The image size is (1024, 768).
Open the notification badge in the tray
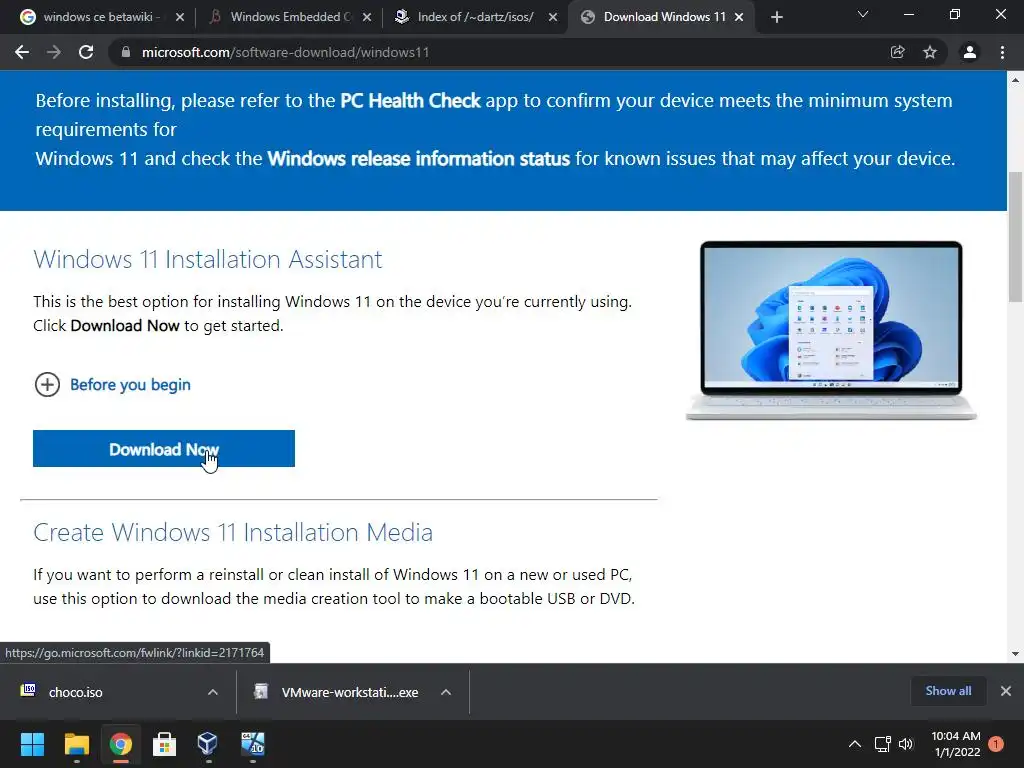996,744
